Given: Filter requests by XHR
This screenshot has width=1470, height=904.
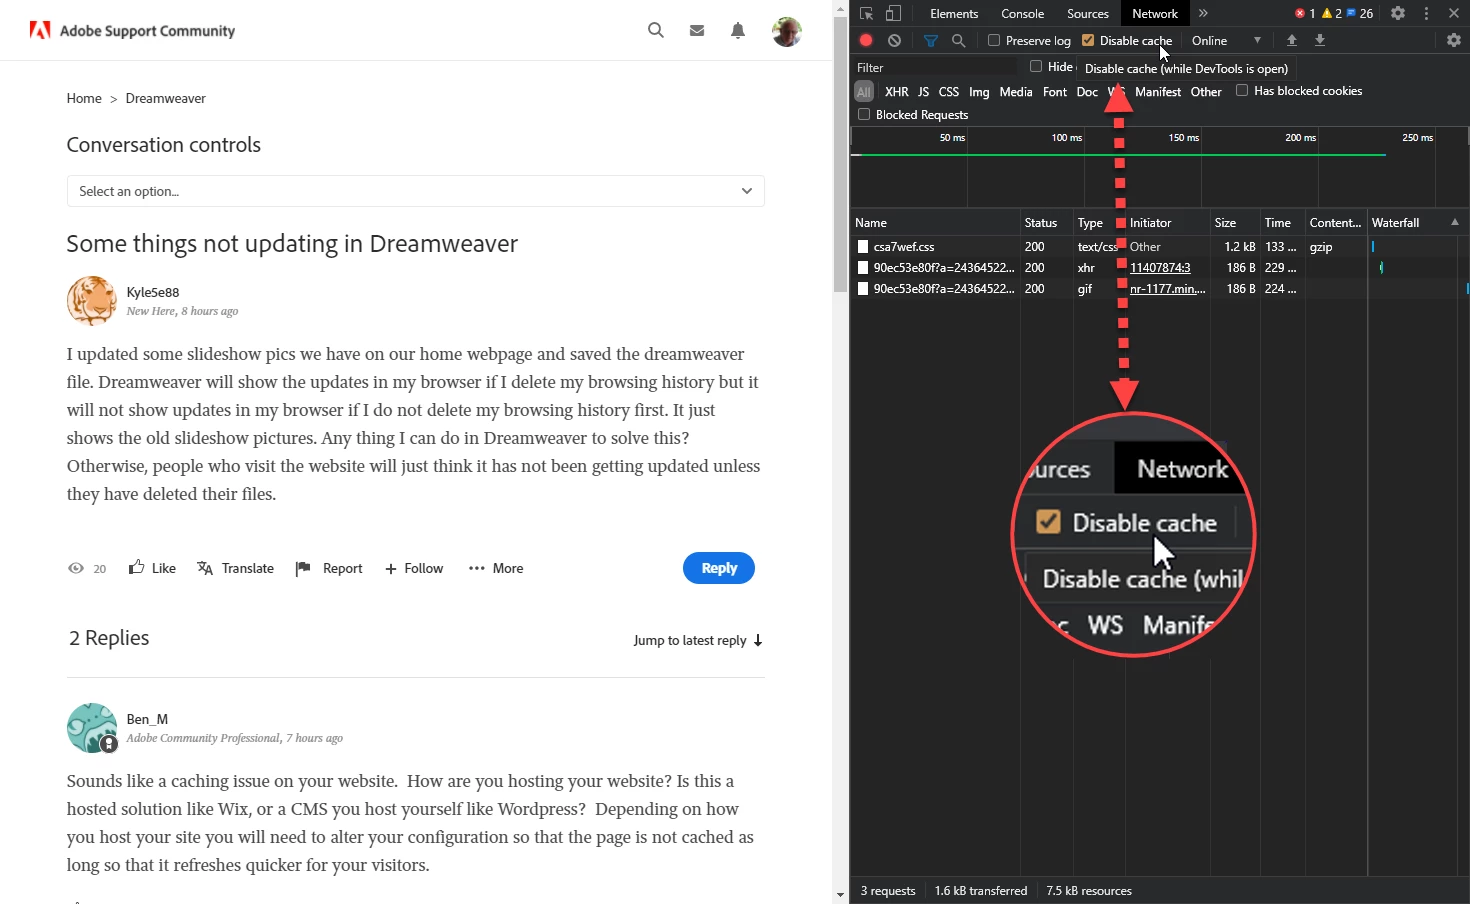Looking at the screenshot, I should click(897, 91).
